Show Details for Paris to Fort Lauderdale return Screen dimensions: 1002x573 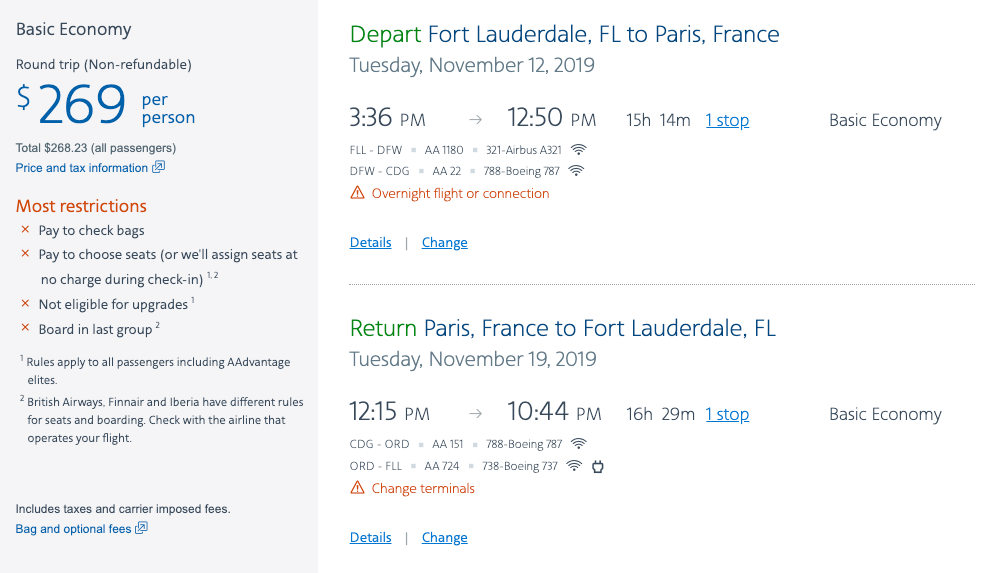(x=370, y=537)
